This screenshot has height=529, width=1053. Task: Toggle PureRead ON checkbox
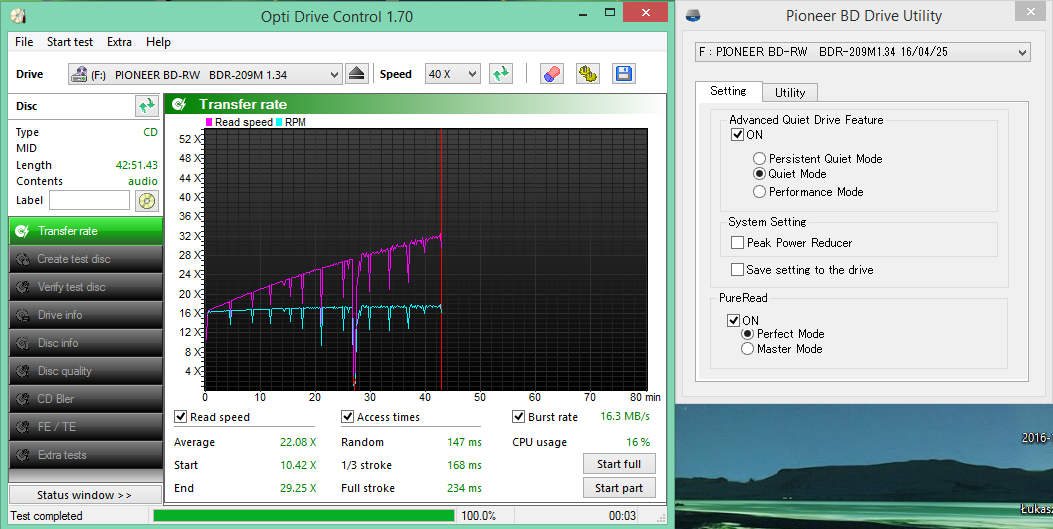[x=733, y=320]
